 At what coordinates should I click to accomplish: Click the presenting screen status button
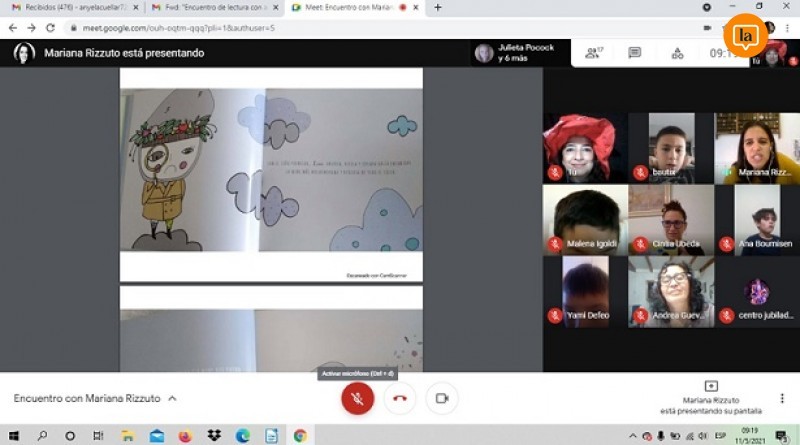(710, 398)
